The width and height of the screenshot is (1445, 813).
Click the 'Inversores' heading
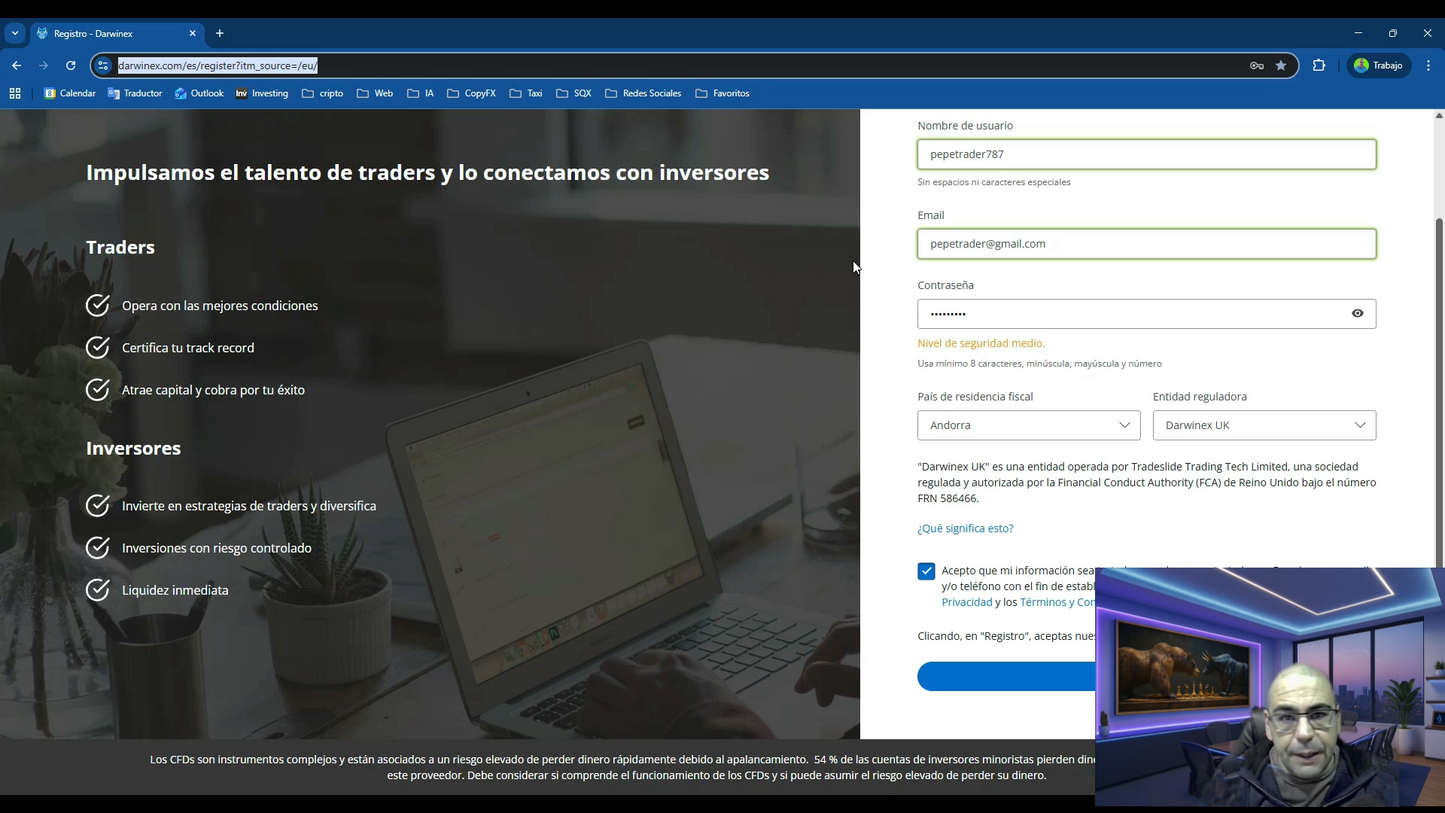pos(133,448)
